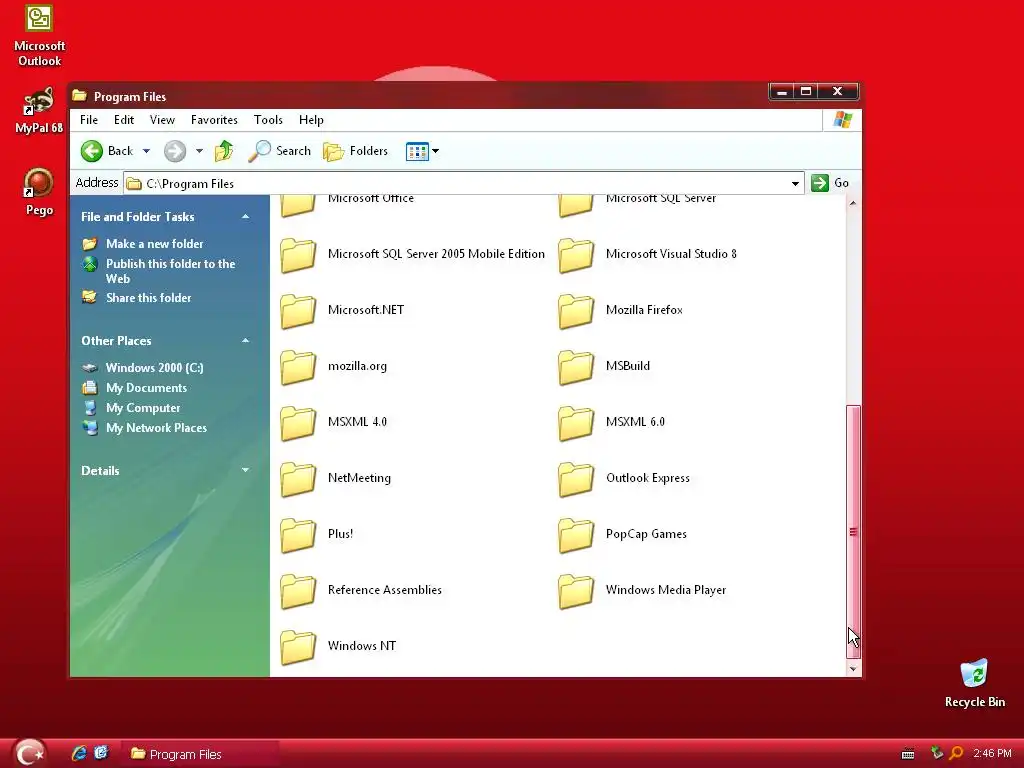Select the Microsoft SQL Server 2005 Mobile Edition folder
The image size is (1024, 768).
(x=413, y=255)
